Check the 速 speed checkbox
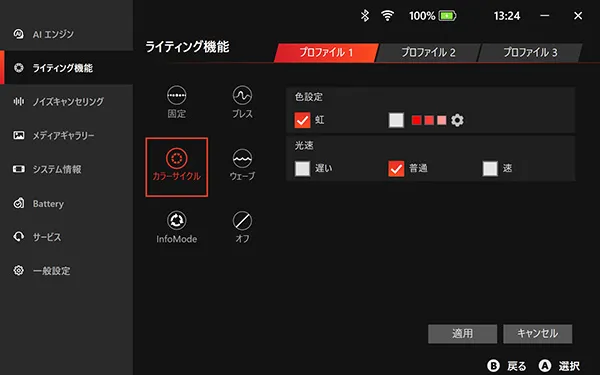600x375 pixels. point(490,168)
